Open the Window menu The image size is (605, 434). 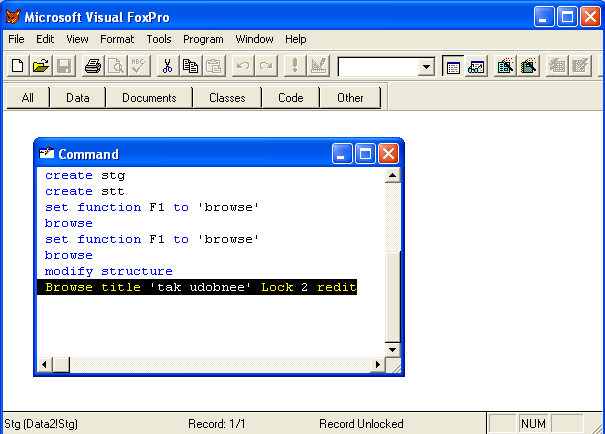[254, 39]
